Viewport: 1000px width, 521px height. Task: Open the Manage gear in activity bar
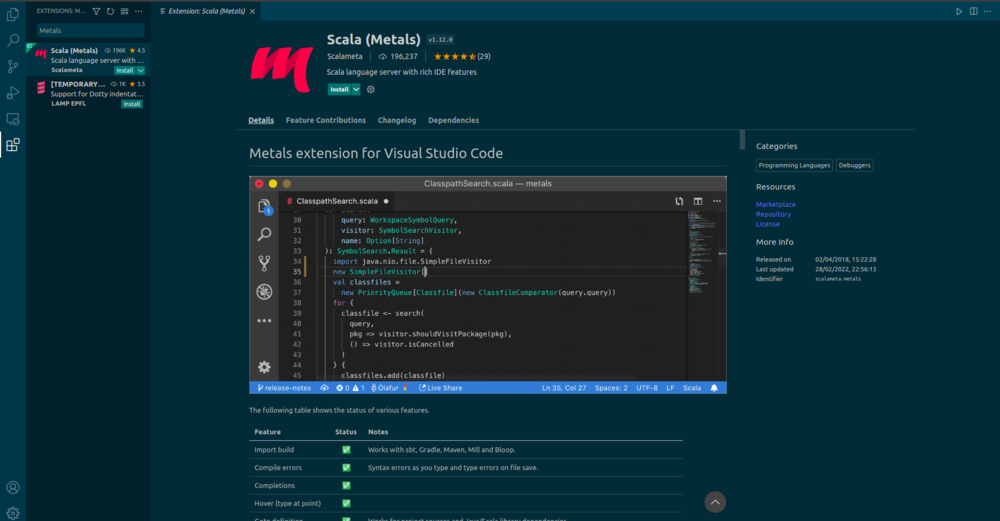click(13, 512)
